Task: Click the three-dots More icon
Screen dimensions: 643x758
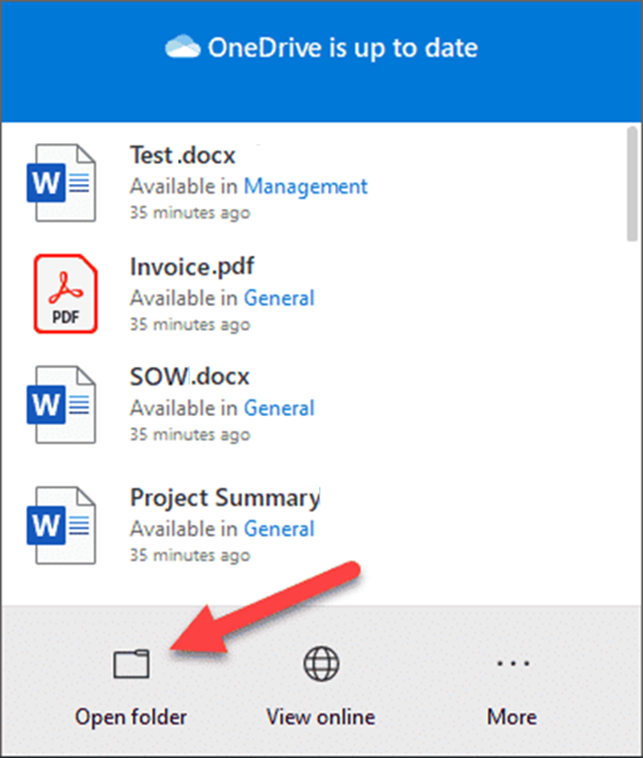Action: (513, 663)
